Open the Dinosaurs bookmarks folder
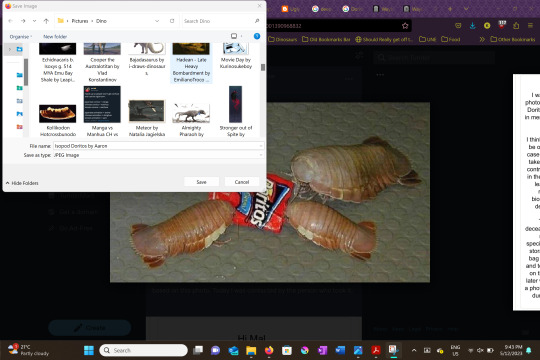Image resolution: width=540 pixels, height=360 pixels. click(x=282, y=39)
